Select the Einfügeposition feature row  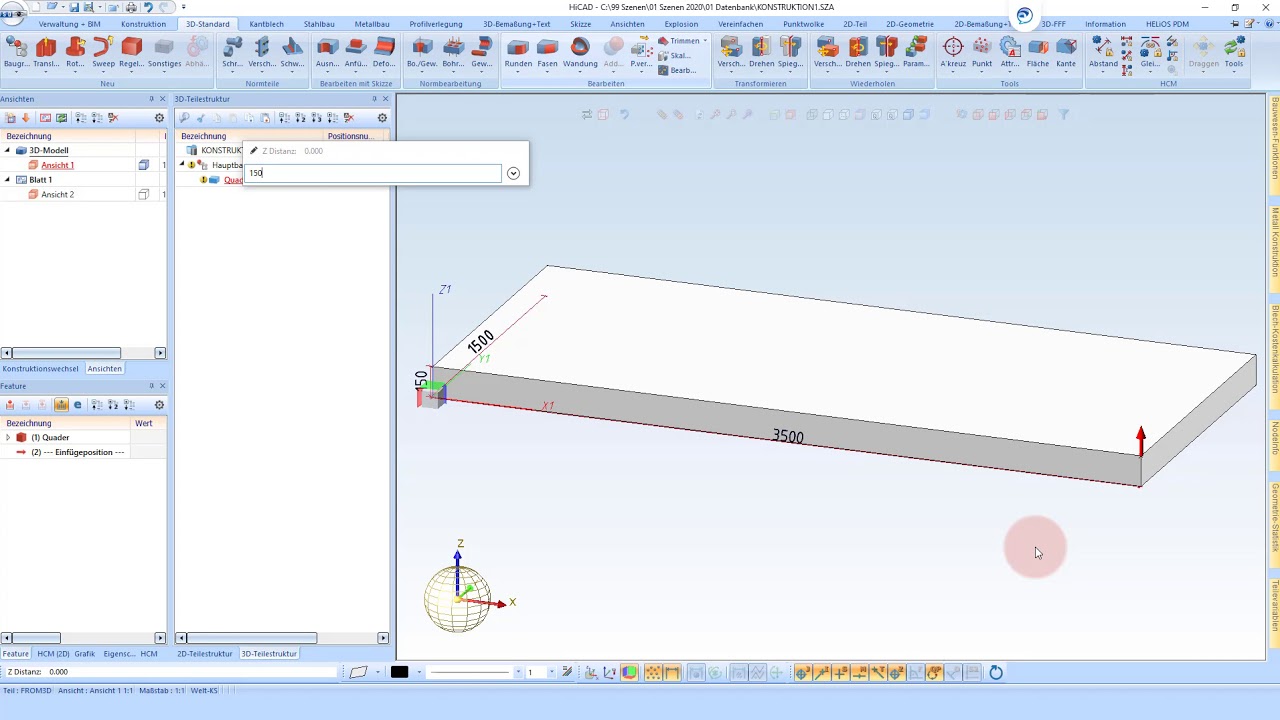(x=78, y=453)
